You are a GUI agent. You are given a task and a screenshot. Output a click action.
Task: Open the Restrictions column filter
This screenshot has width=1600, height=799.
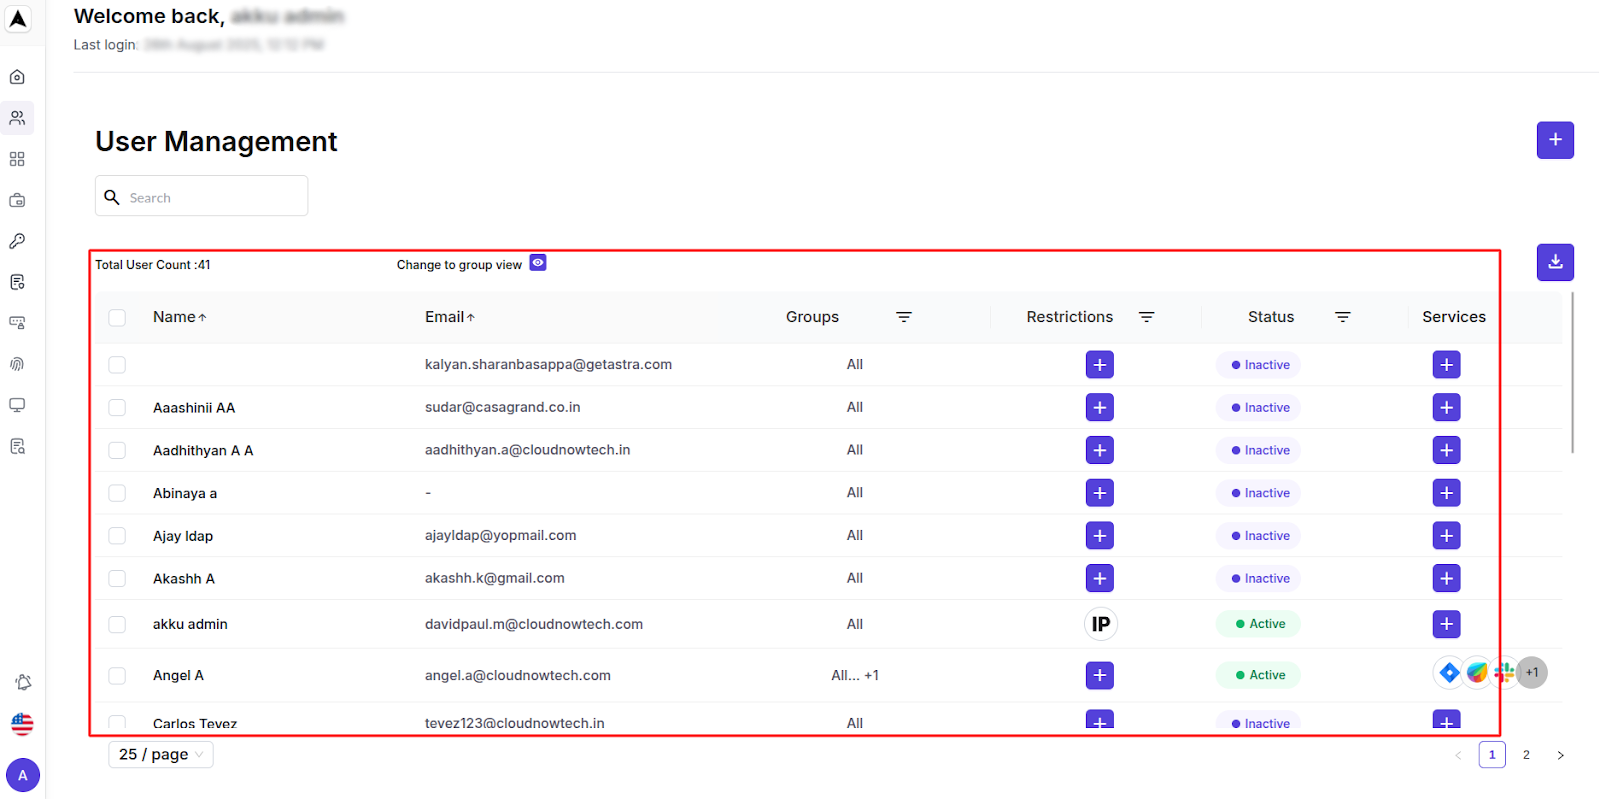(x=1147, y=317)
